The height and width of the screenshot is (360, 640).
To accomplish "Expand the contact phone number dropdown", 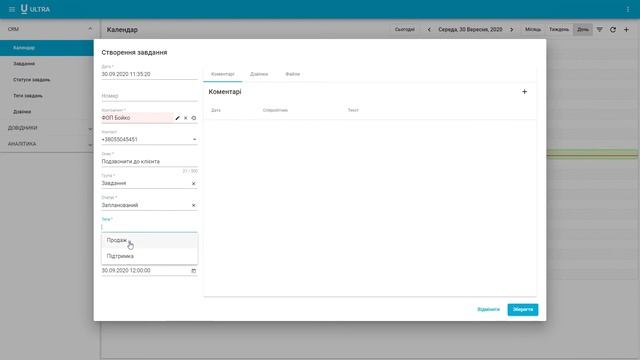I will click(194, 140).
